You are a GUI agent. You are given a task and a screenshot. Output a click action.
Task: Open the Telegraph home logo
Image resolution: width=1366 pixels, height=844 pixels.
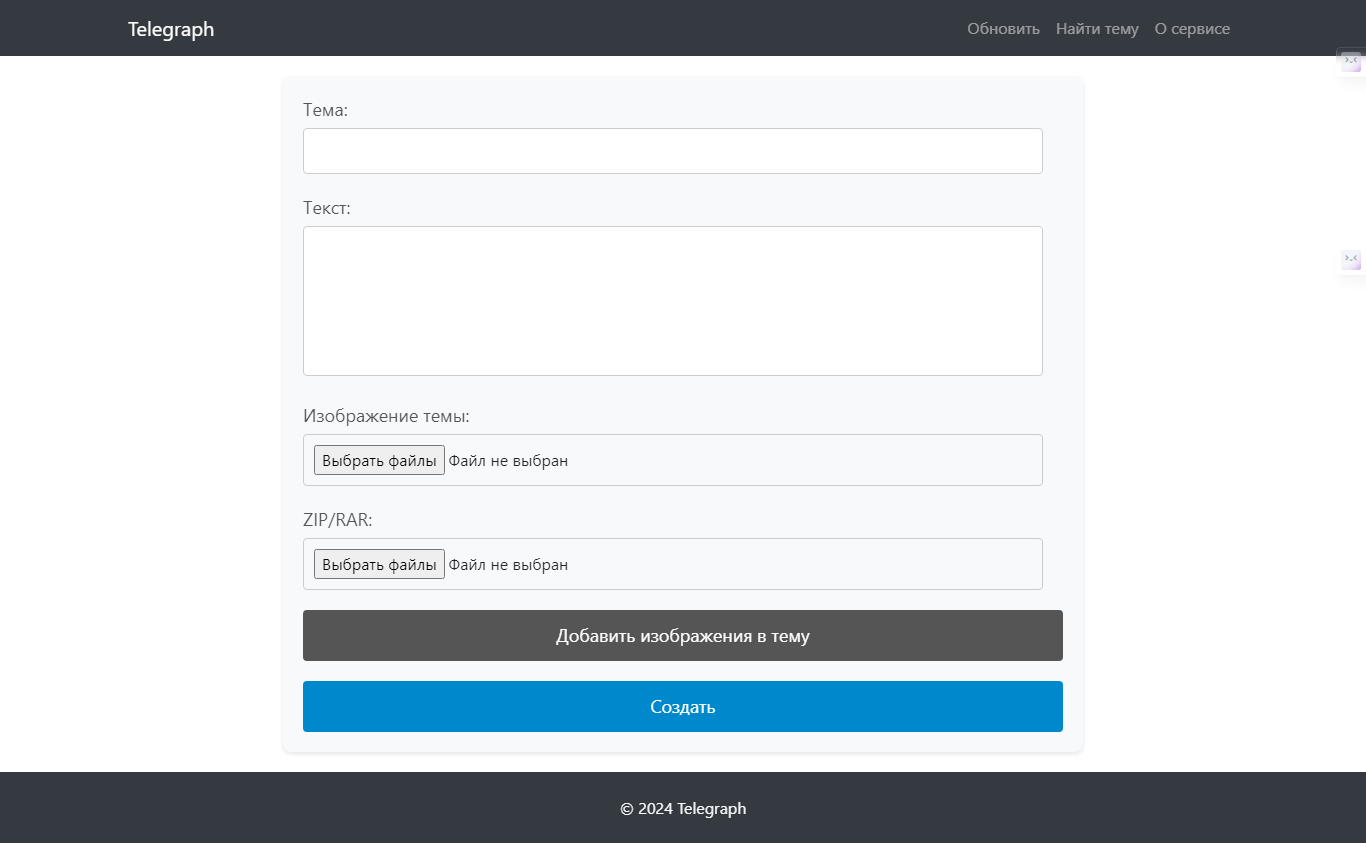pos(171,29)
